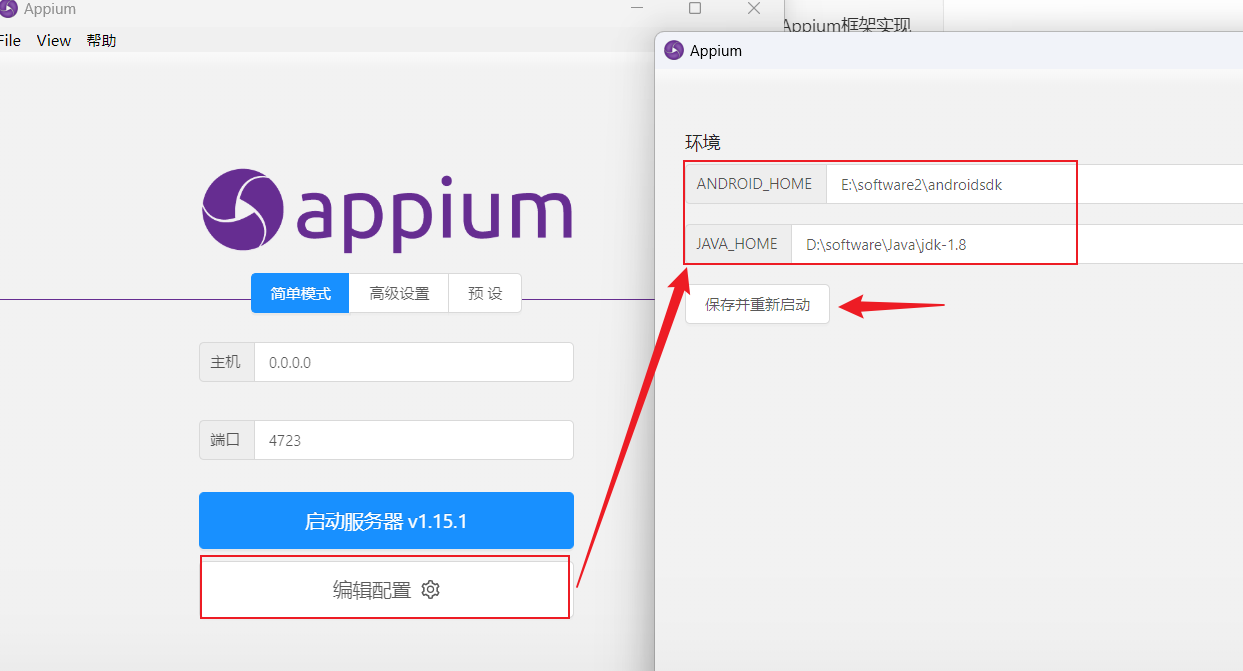Maximize the main Appium window
Image resolution: width=1243 pixels, height=671 pixels.
(695, 8)
